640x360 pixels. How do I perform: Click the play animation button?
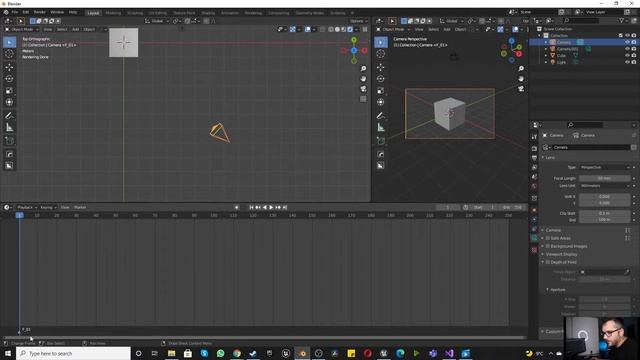point(271,207)
